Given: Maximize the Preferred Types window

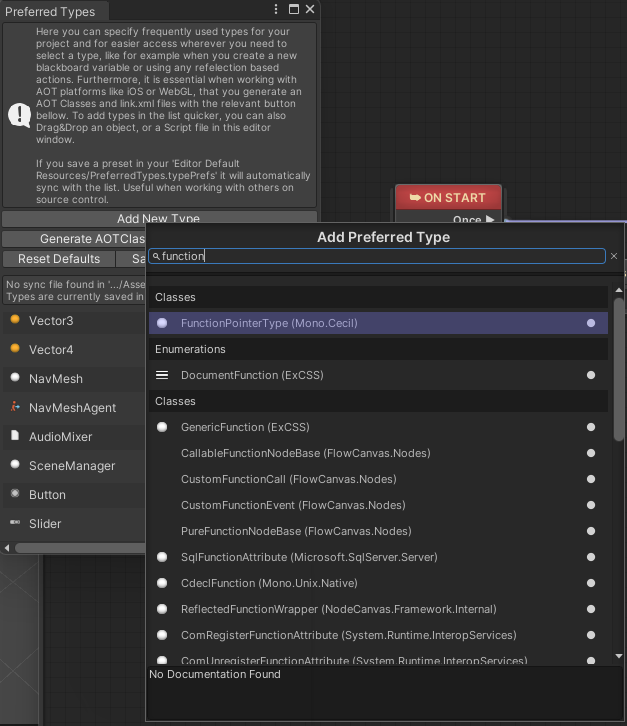Looking at the screenshot, I should click(294, 9).
